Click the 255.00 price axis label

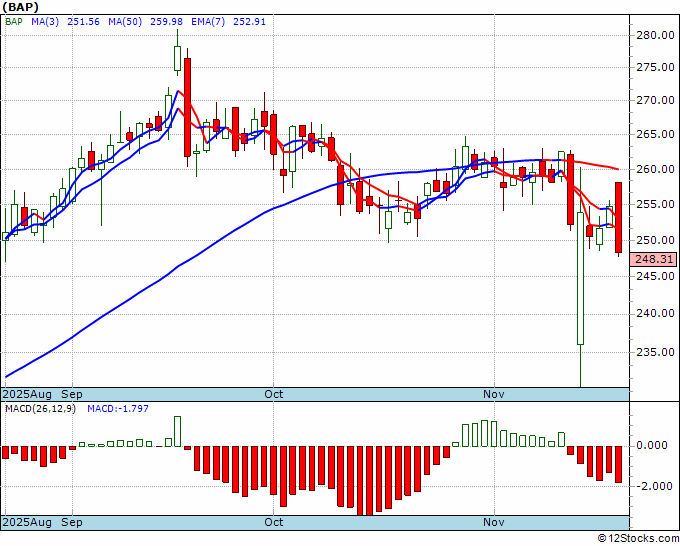[x=655, y=204]
